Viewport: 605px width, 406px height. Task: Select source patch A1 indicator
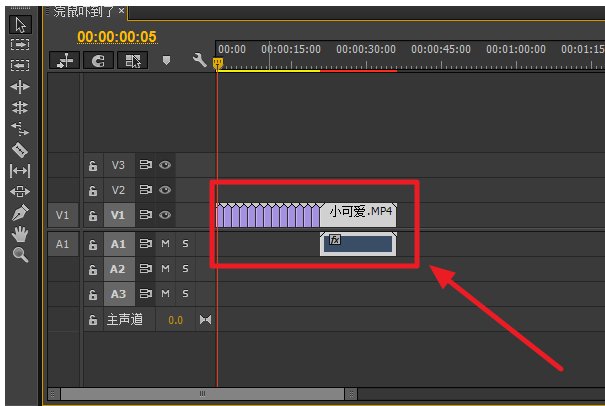(x=63, y=244)
